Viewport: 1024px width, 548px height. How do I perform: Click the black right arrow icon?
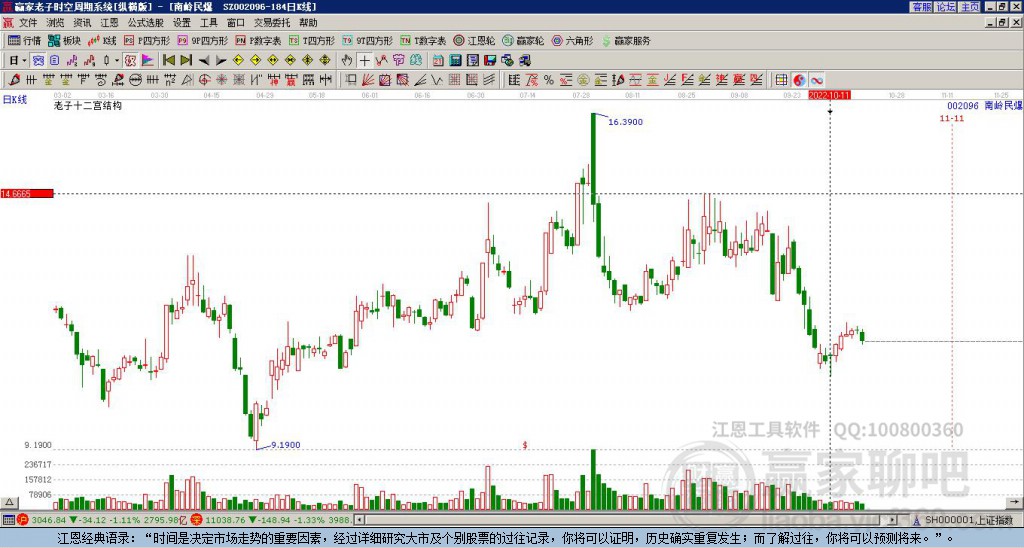[x=221, y=61]
